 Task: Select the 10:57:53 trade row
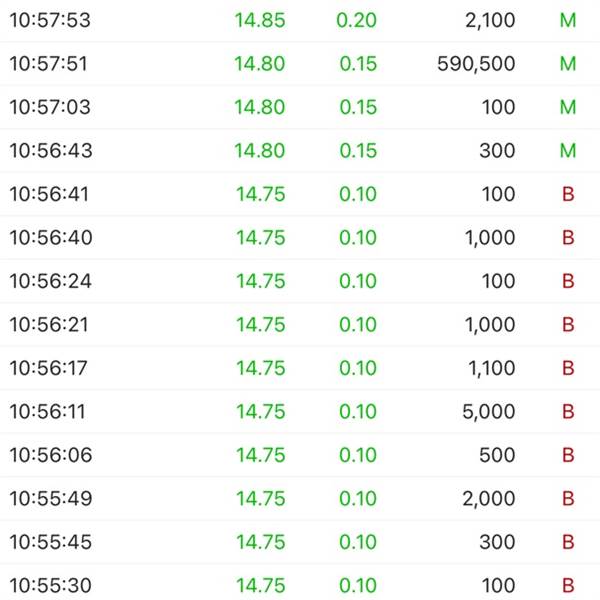click(x=300, y=21)
